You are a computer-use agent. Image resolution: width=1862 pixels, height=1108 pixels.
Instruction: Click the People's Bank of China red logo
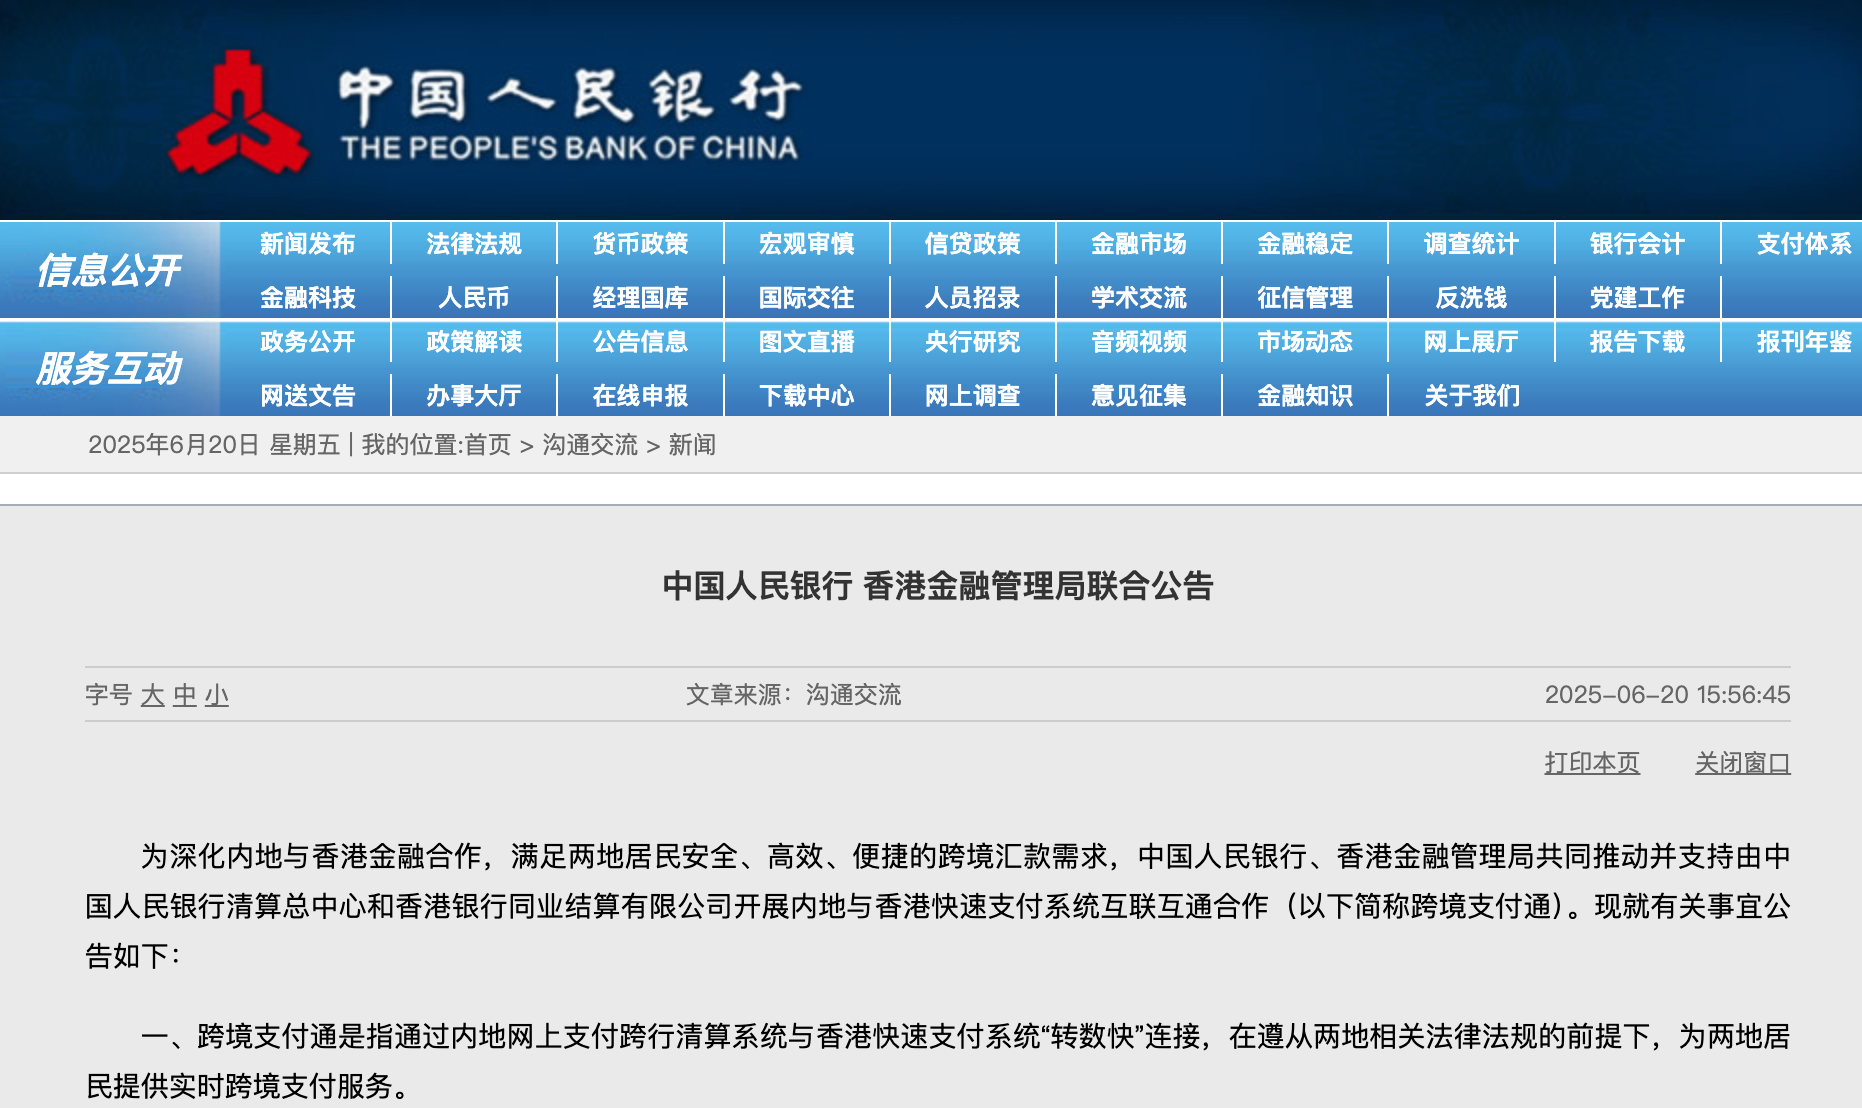[x=238, y=112]
